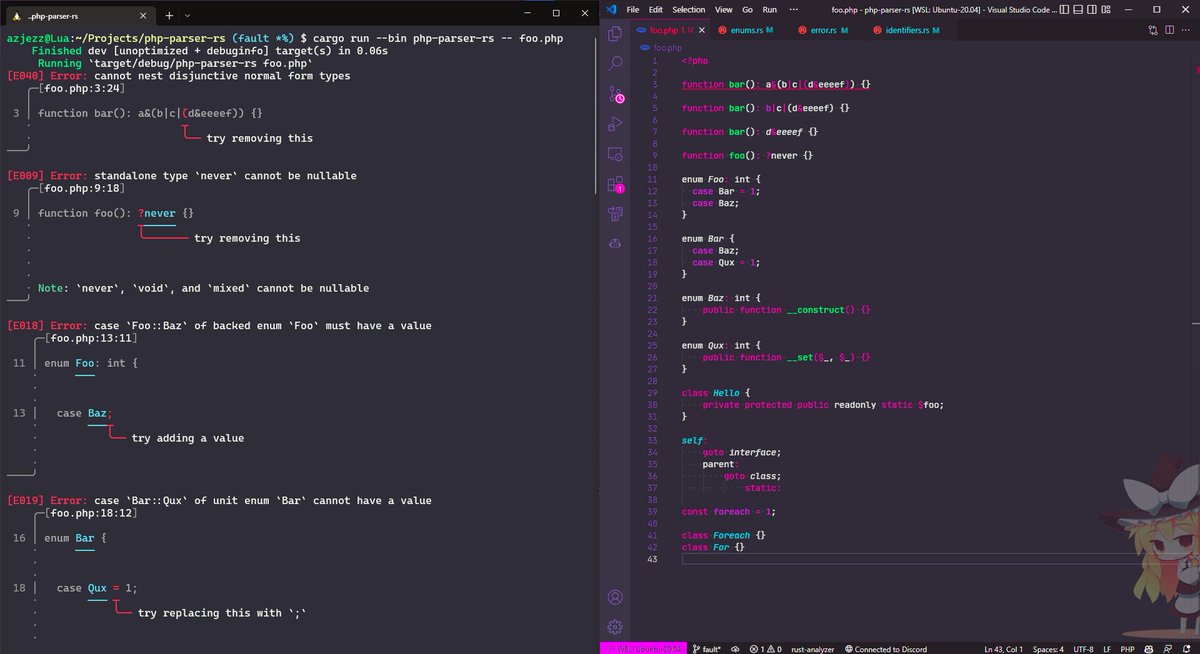This screenshot has height=654, width=1200.
Task: Click 'const foreach = 1;' line
Action: coord(729,511)
